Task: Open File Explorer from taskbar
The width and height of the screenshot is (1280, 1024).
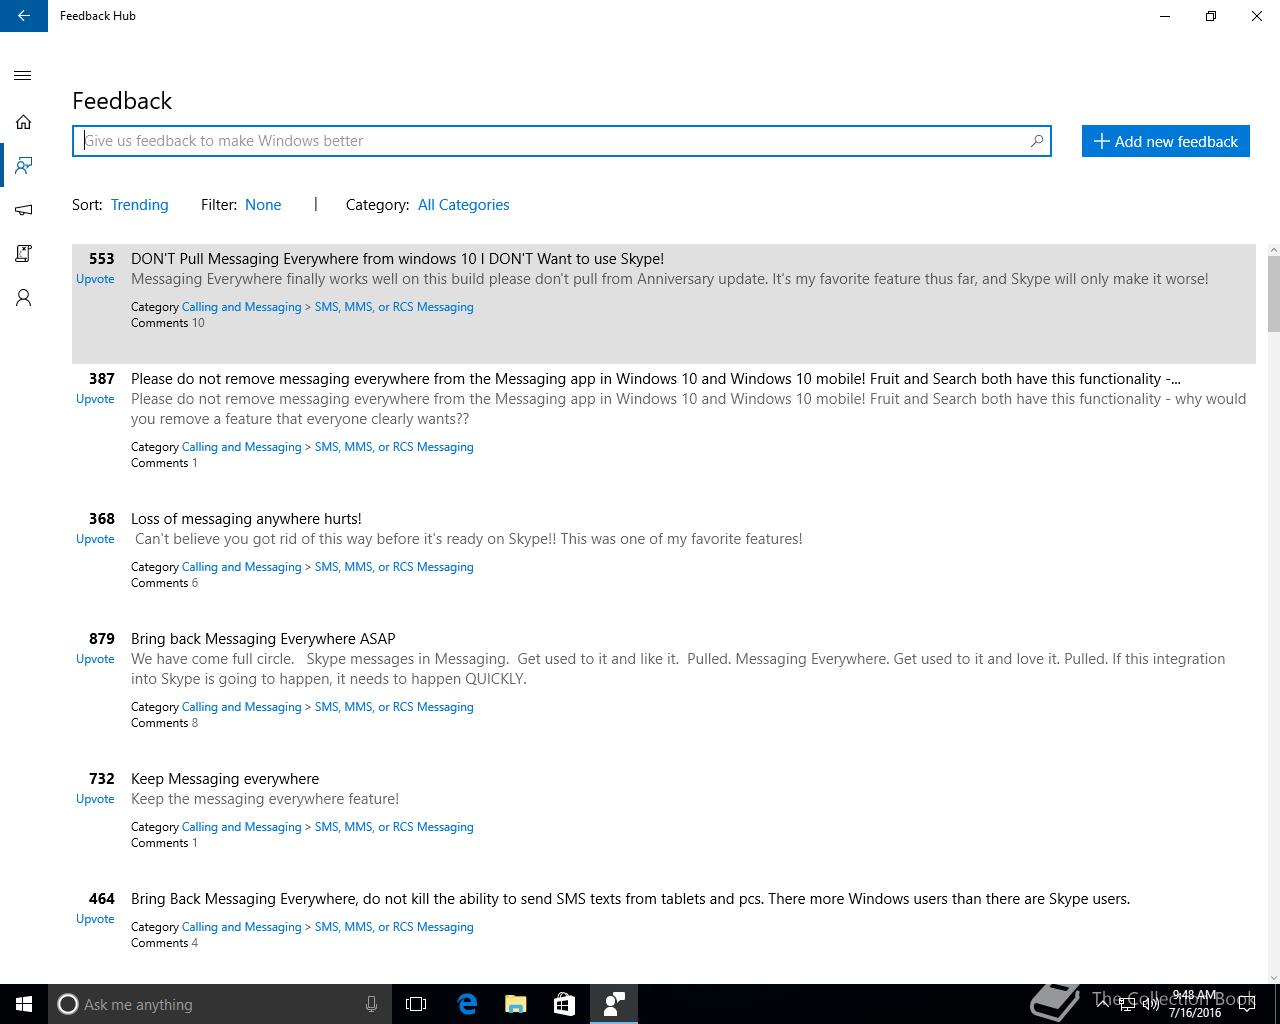Action: [516, 1004]
